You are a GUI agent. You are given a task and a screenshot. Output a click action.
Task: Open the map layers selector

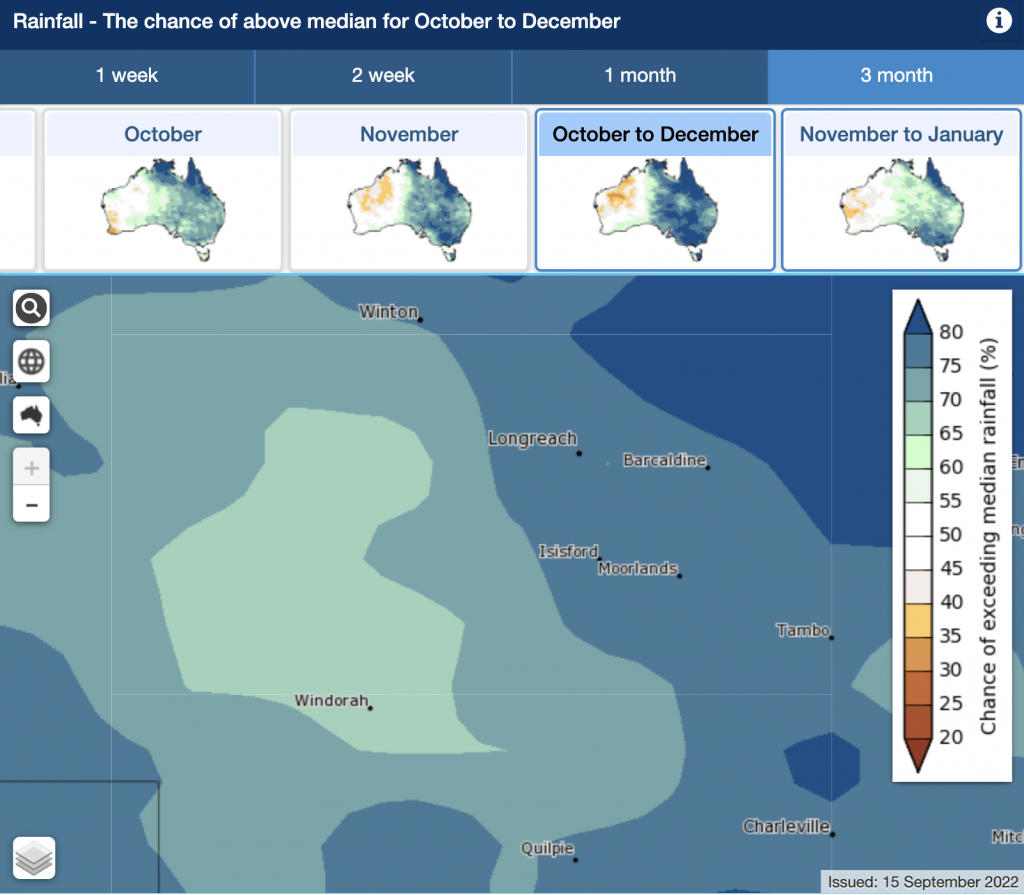(36, 858)
